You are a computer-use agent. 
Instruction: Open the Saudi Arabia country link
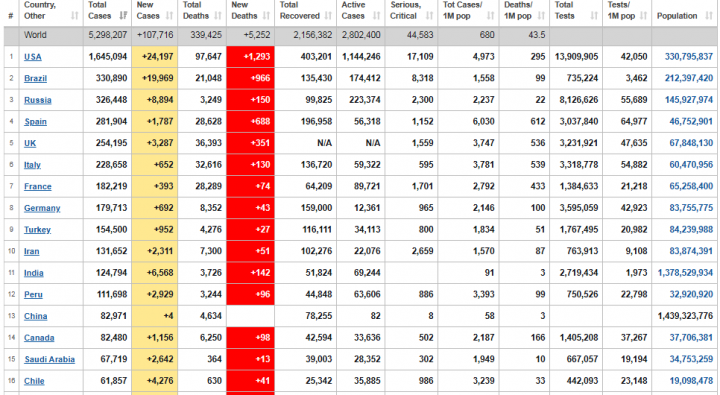(x=50, y=359)
